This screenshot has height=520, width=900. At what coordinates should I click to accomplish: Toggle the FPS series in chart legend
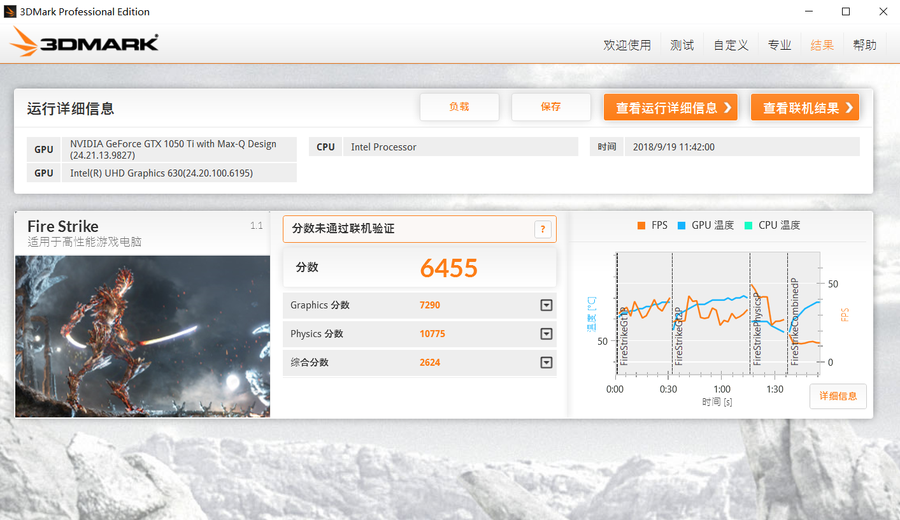[x=651, y=226]
